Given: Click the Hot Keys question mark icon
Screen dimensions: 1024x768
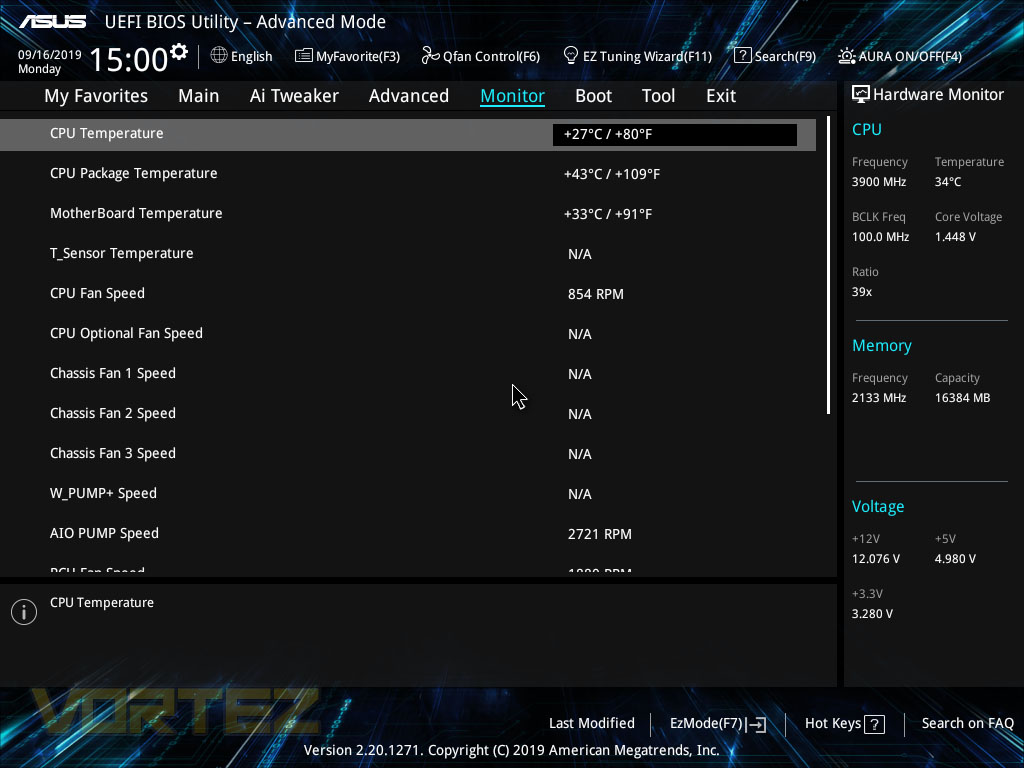Looking at the screenshot, I should point(874,724).
